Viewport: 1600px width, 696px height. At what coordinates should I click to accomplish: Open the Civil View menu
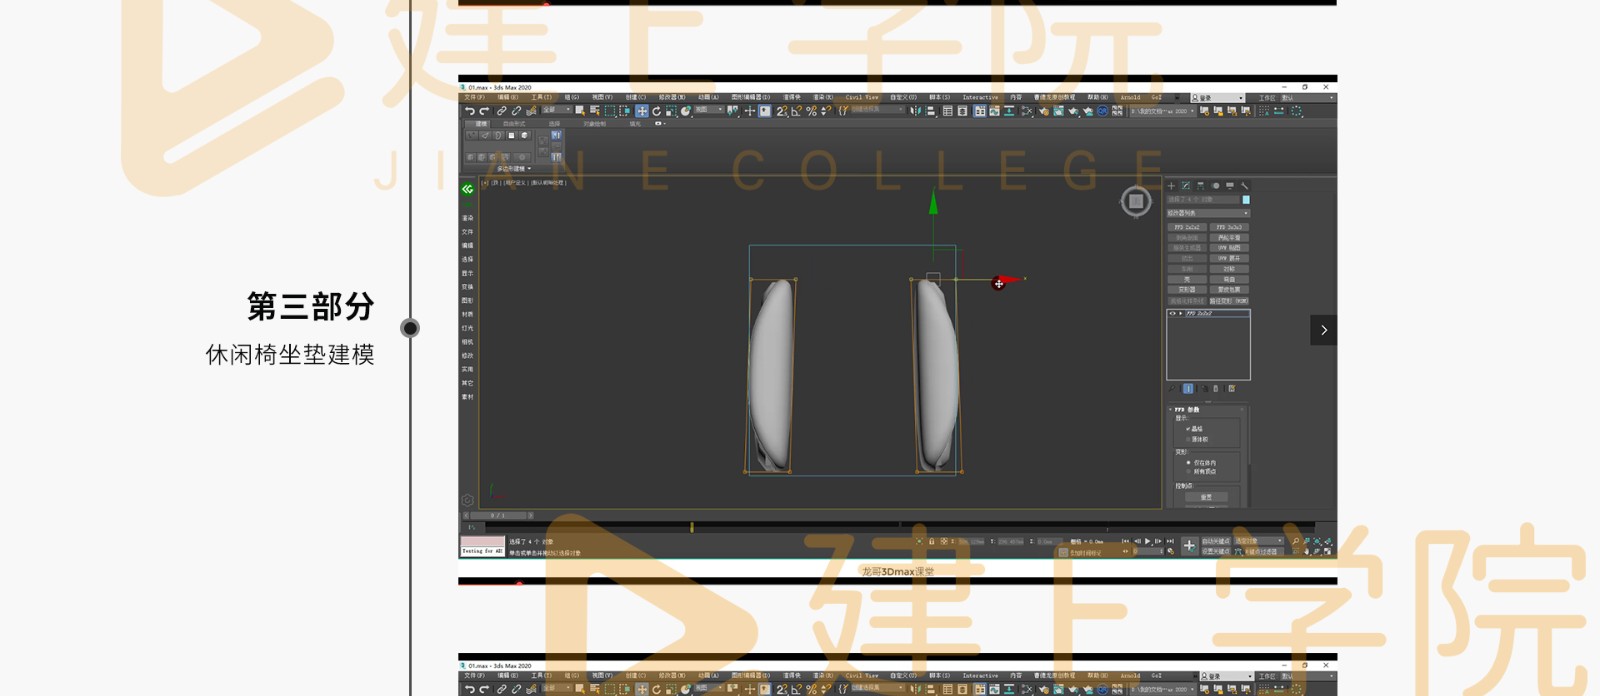click(x=861, y=98)
